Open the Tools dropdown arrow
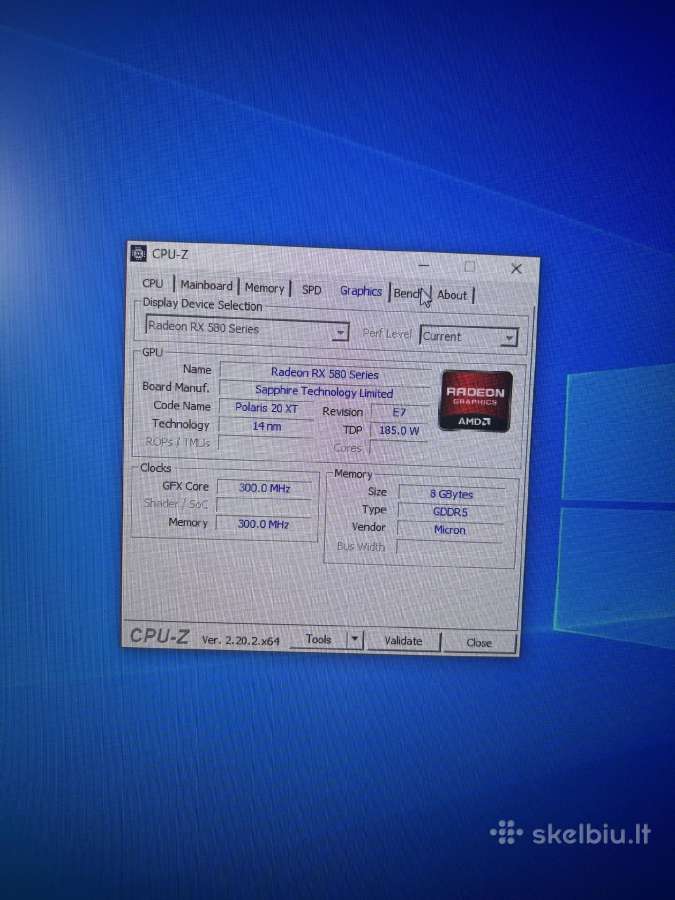This screenshot has height=900, width=675. click(x=355, y=639)
